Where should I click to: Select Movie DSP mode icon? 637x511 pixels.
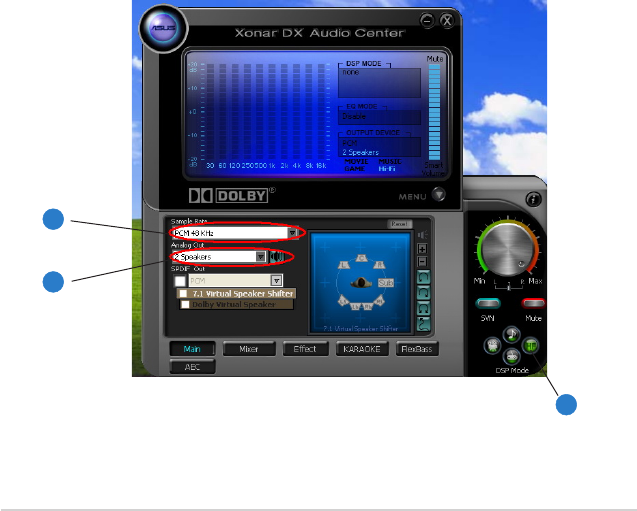click(492, 346)
